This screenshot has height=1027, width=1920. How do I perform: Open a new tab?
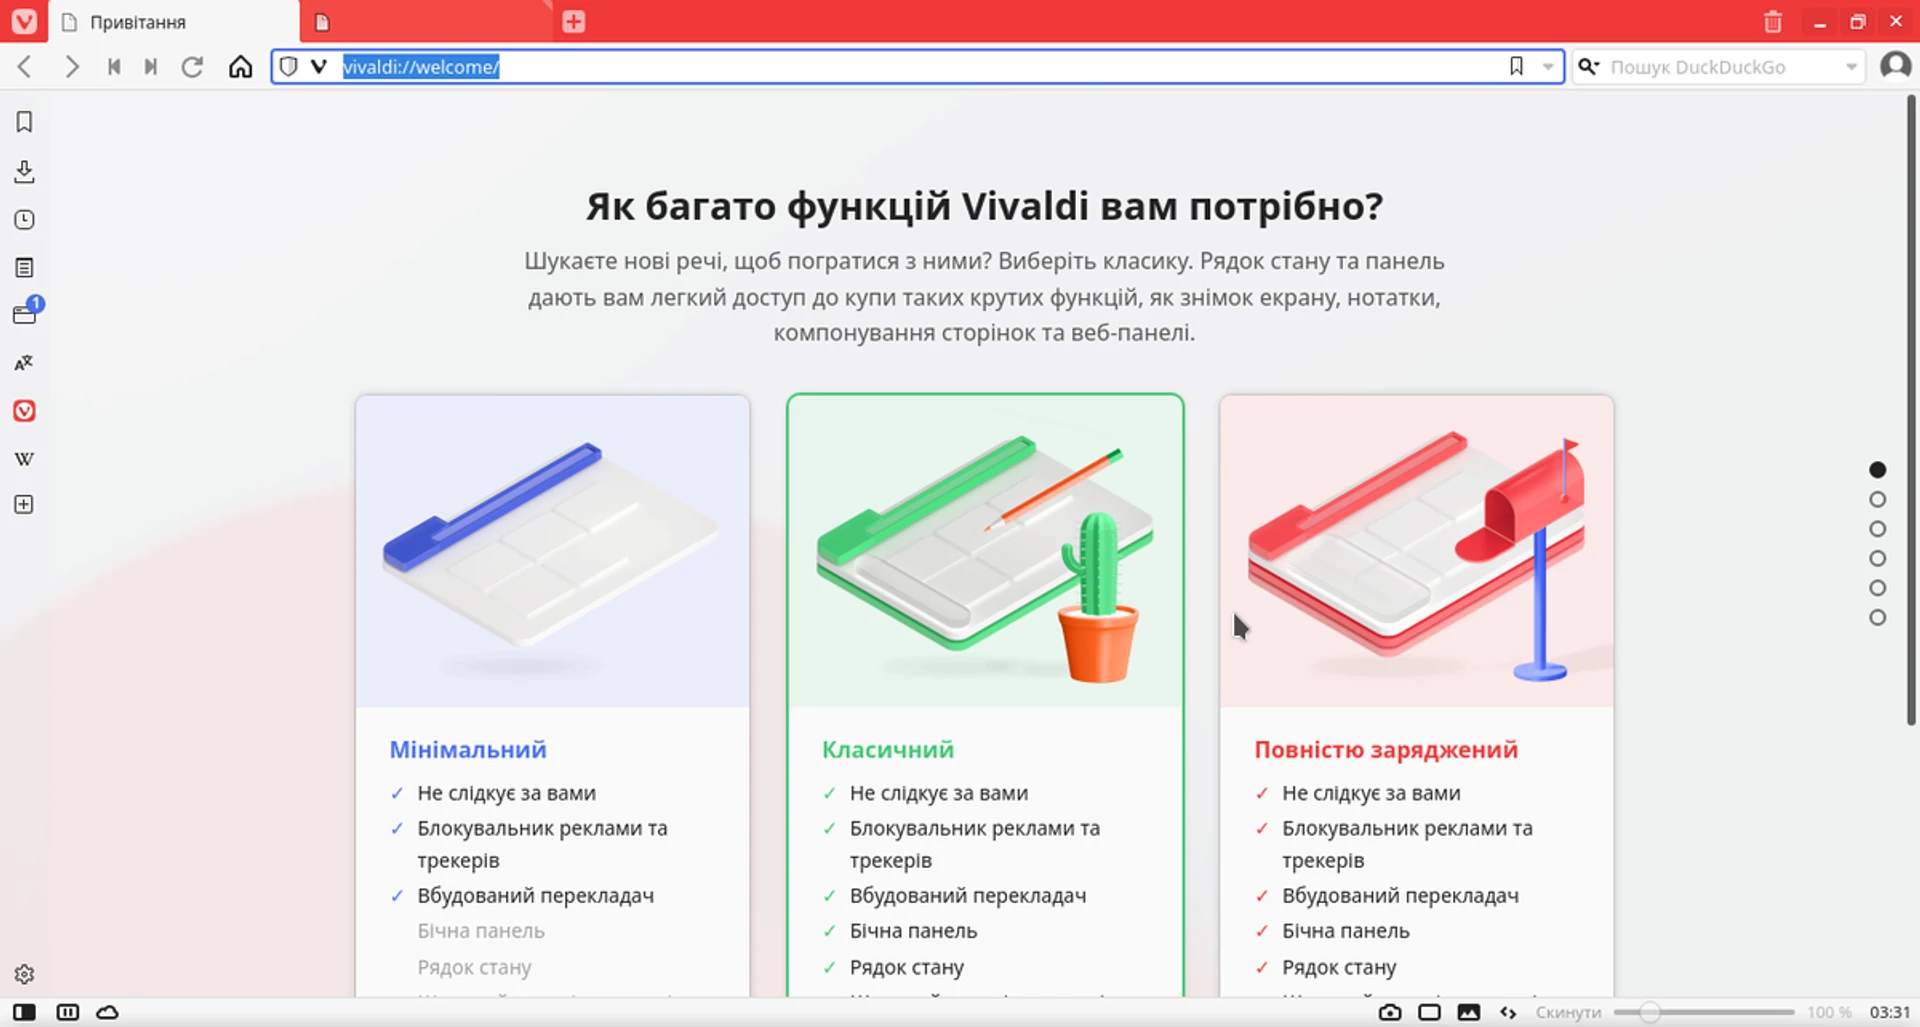coord(574,22)
